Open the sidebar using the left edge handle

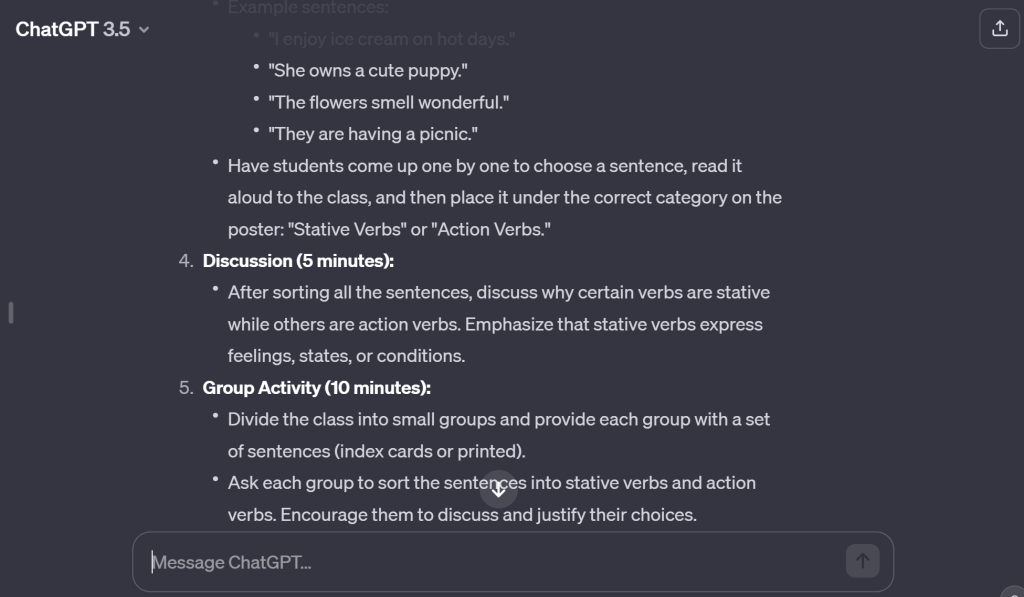[11, 313]
